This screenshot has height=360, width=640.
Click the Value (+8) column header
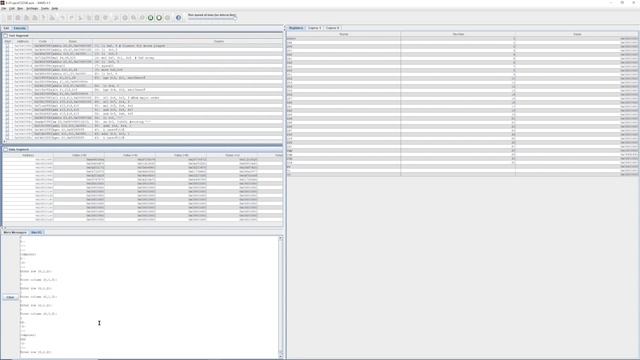[181, 155]
